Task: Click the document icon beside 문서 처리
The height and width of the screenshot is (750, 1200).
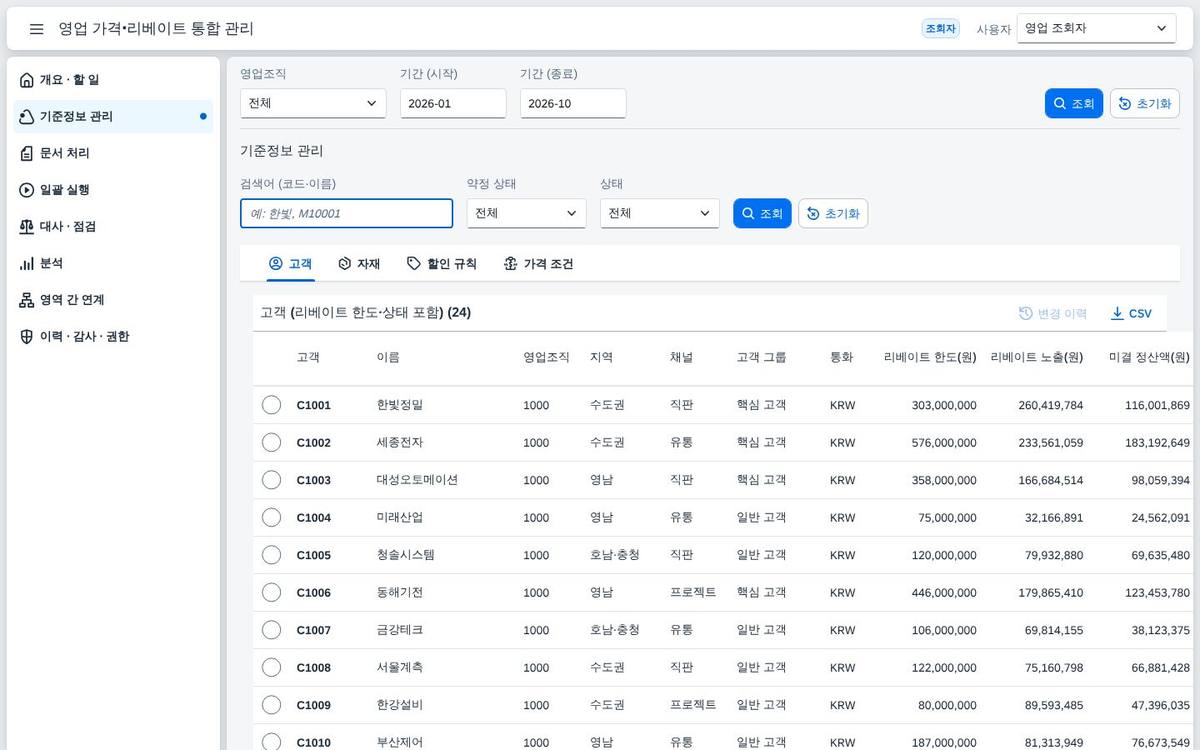Action: [x=27, y=153]
